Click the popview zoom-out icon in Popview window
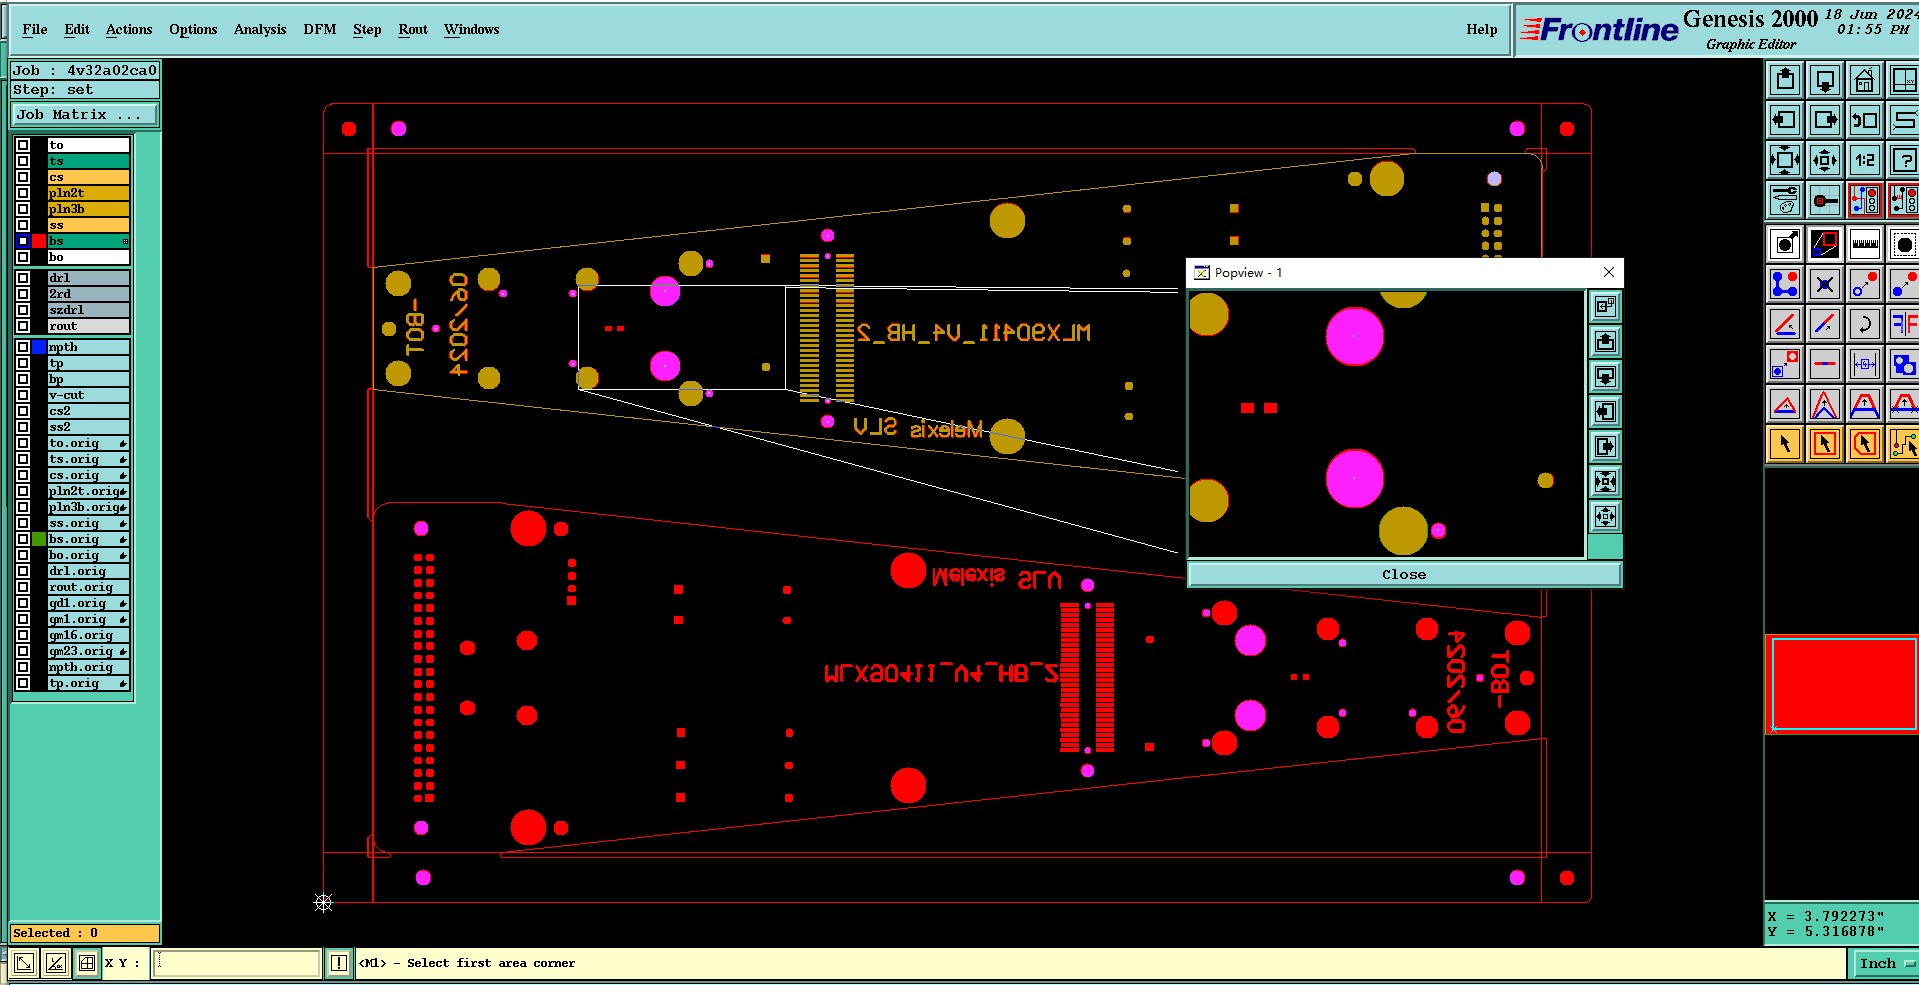 click(x=1605, y=517)
